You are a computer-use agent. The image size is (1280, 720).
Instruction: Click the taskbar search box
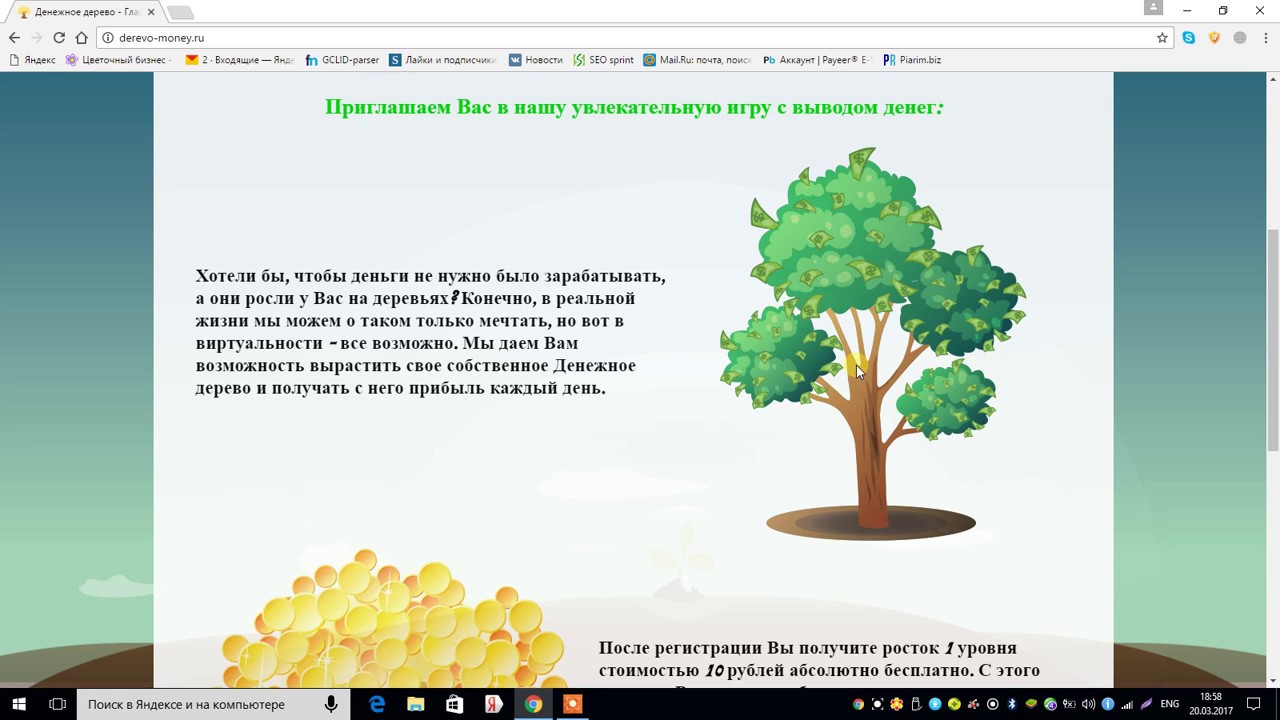213,704
